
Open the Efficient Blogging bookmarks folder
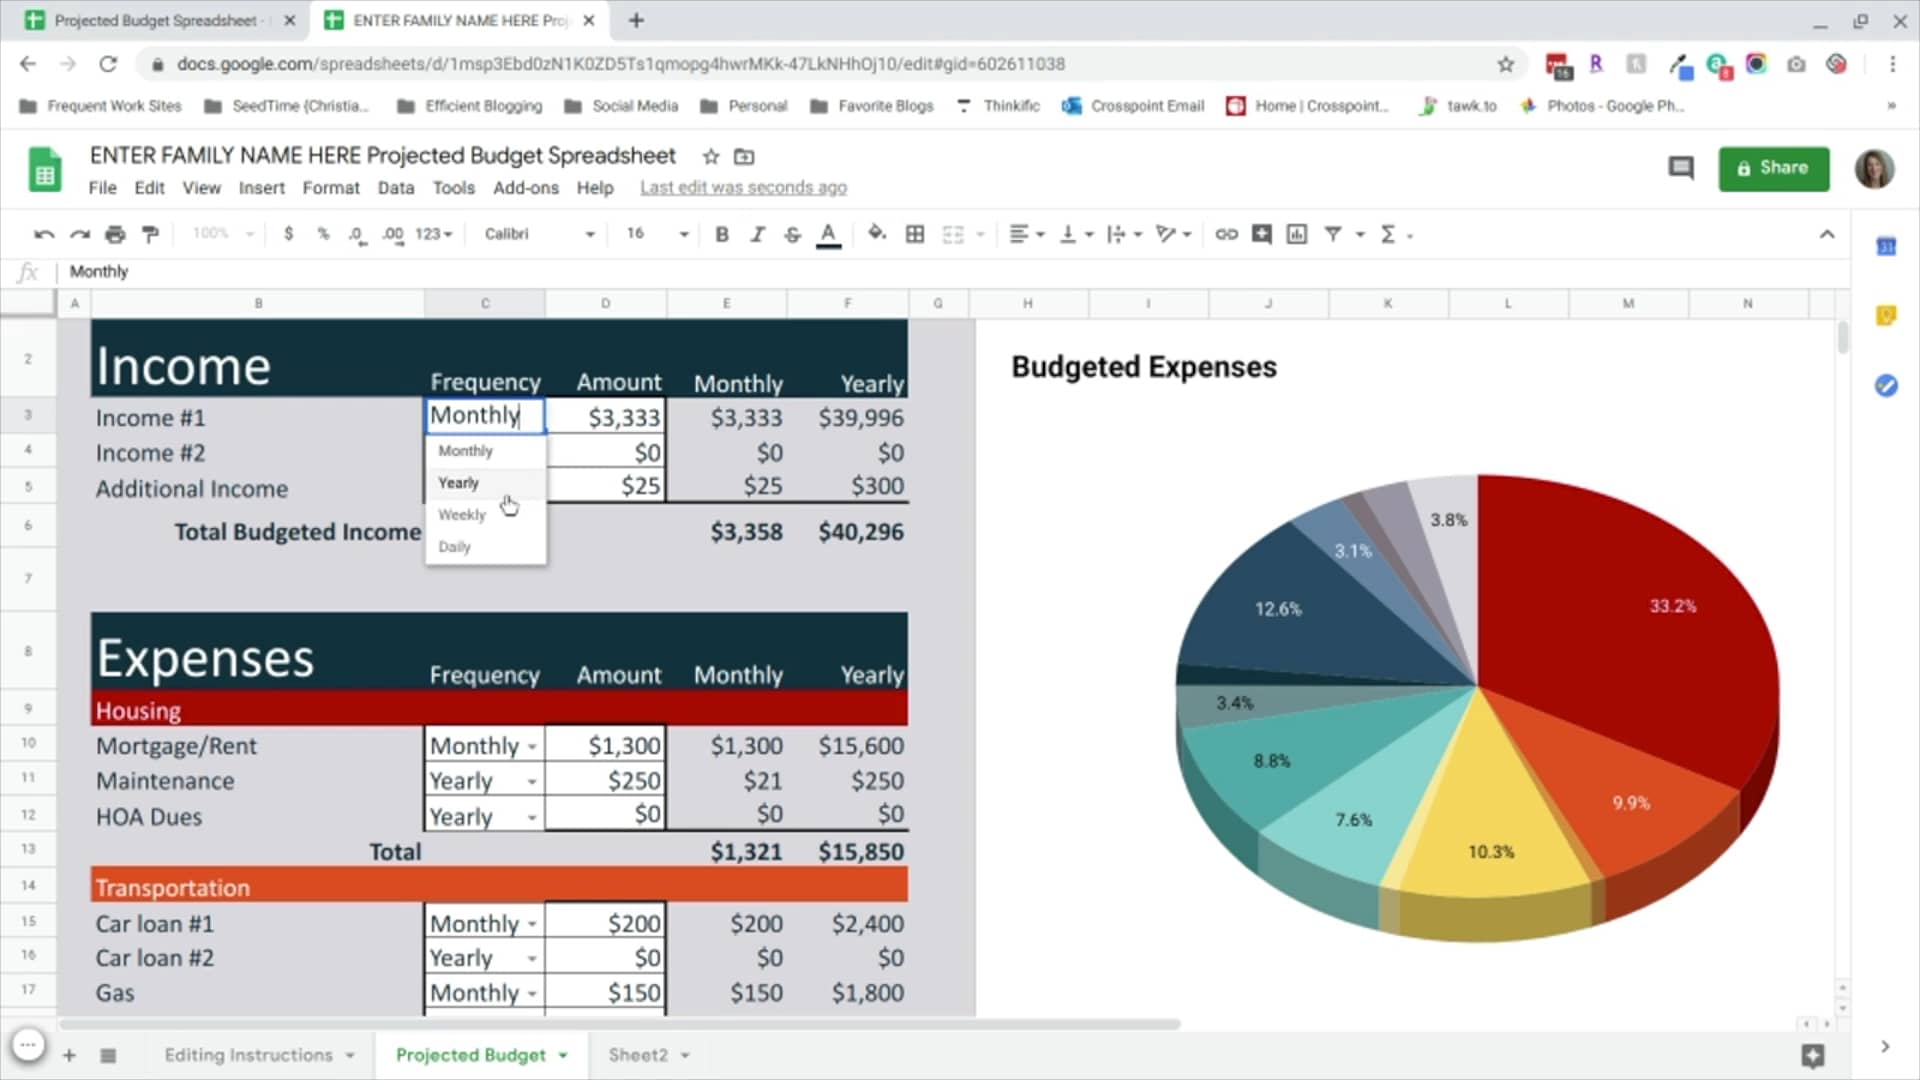[x=468, y=106]
